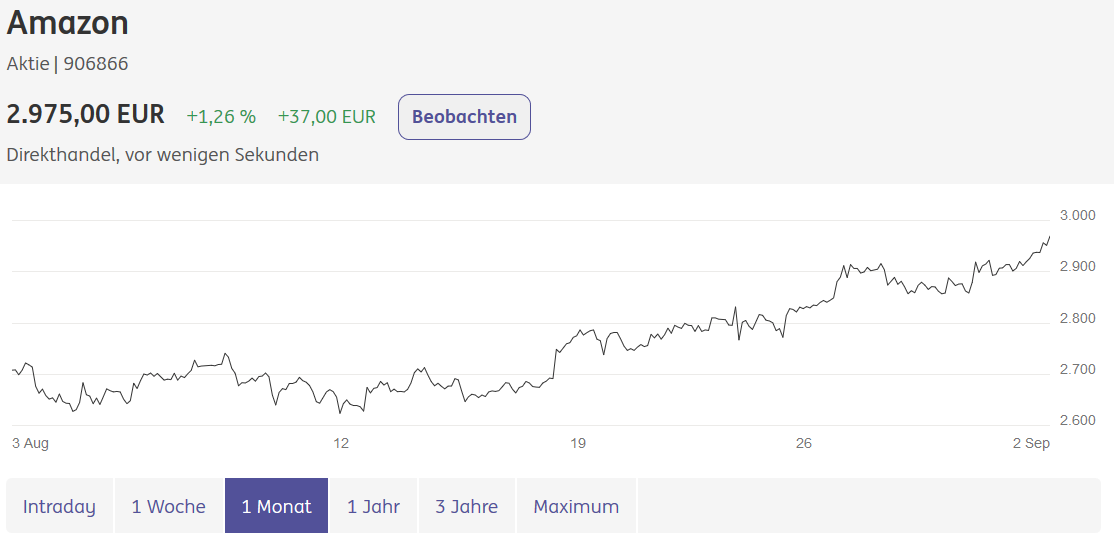Click the 3 Aug date axis label
Viewport: 1114px width, 548px height.
(x=30, y=443)
